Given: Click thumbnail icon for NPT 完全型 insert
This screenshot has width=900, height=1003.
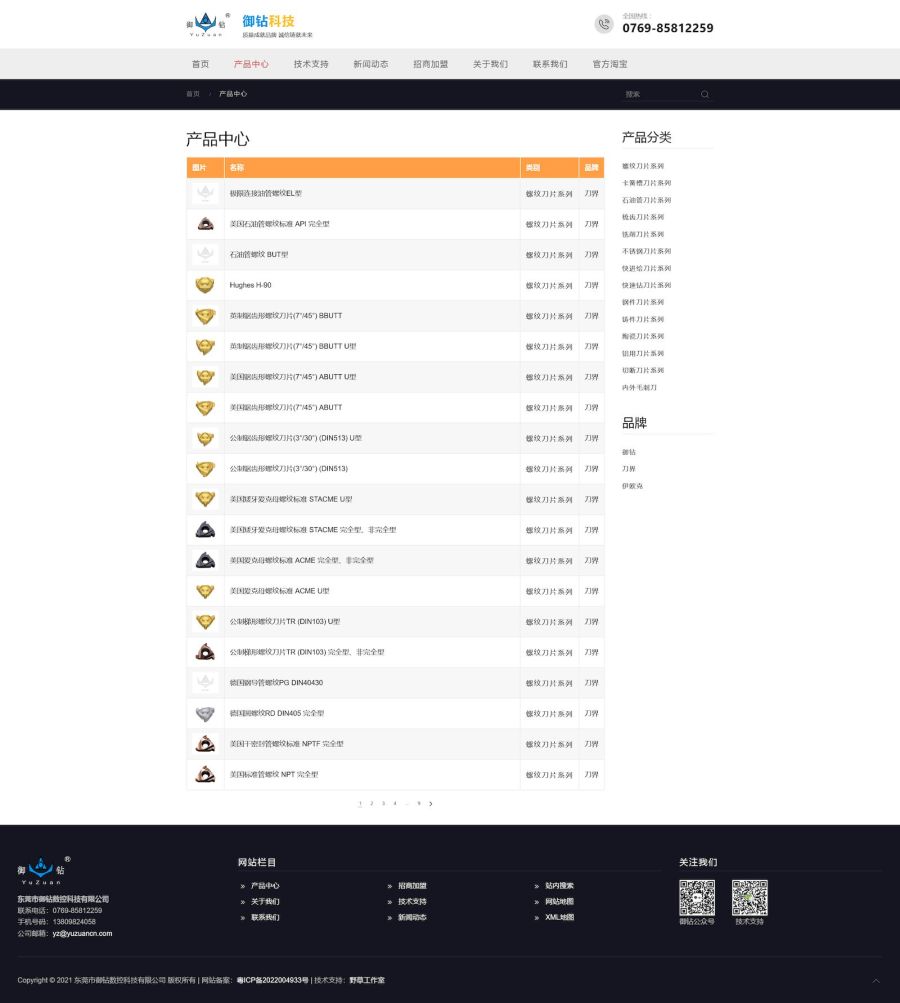Looking at the screenshot, I should [205, 774].
